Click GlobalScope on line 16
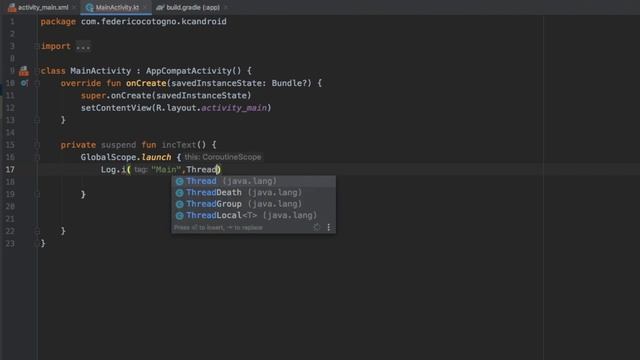Screen dimensions: 640x360 click(108, 157)
